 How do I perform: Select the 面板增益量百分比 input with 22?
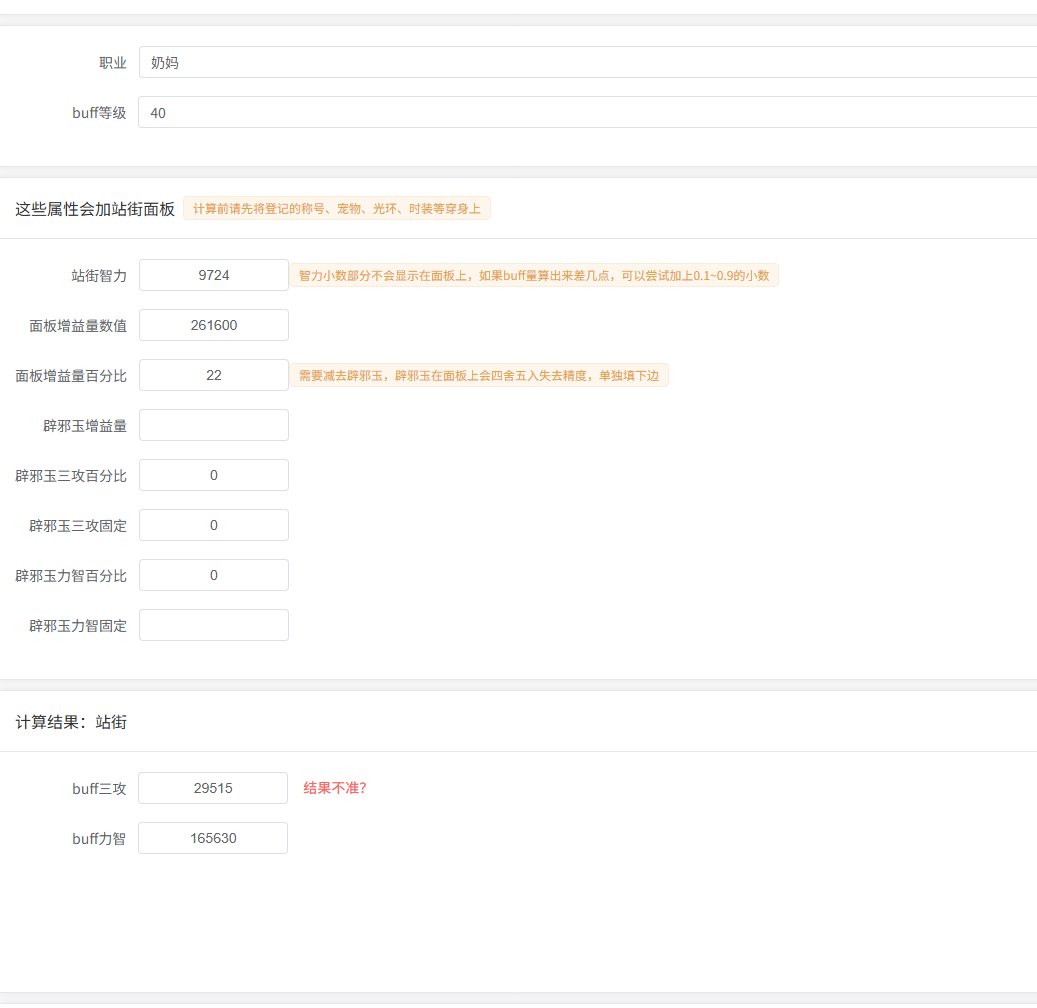(214, 375)
